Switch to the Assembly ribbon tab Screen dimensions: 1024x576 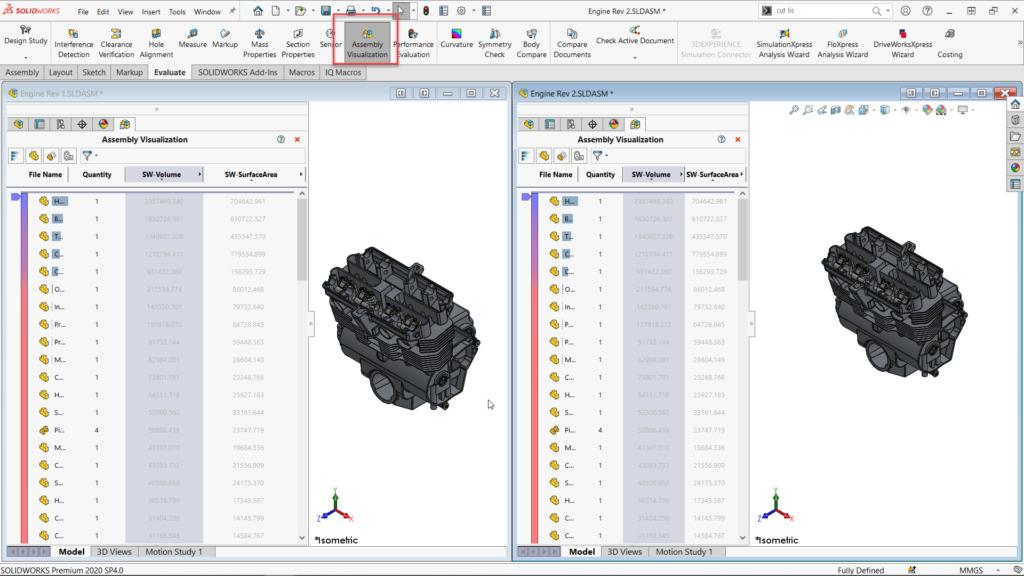point(22,72)
